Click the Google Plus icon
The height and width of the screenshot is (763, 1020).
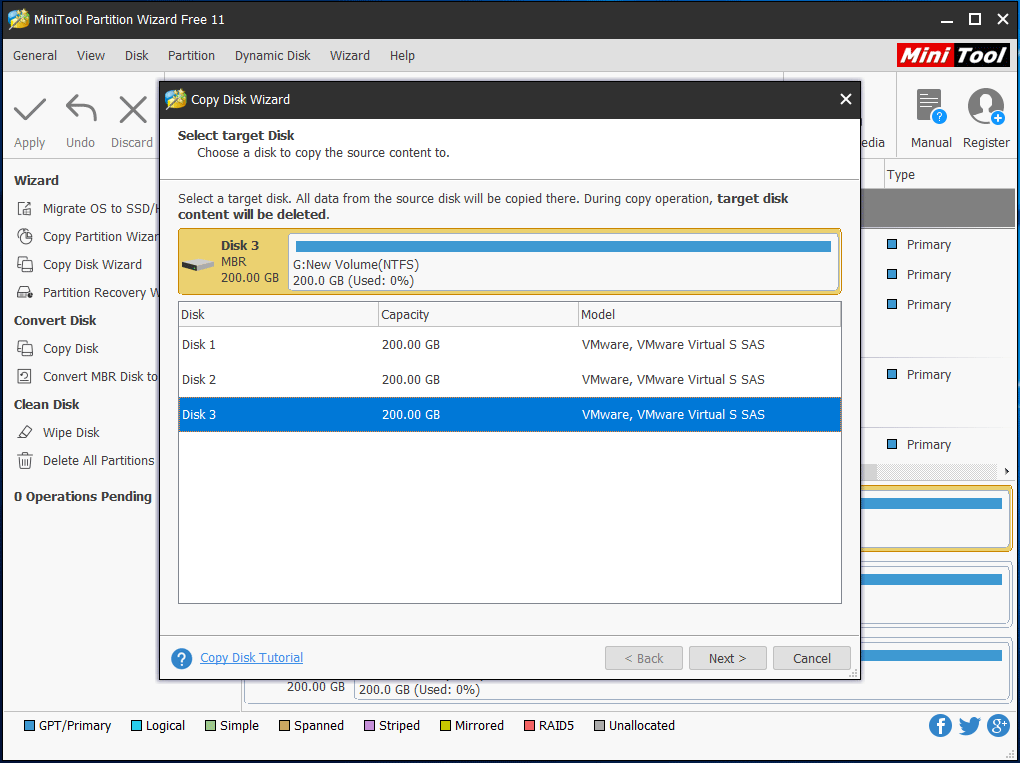(998, 726)
